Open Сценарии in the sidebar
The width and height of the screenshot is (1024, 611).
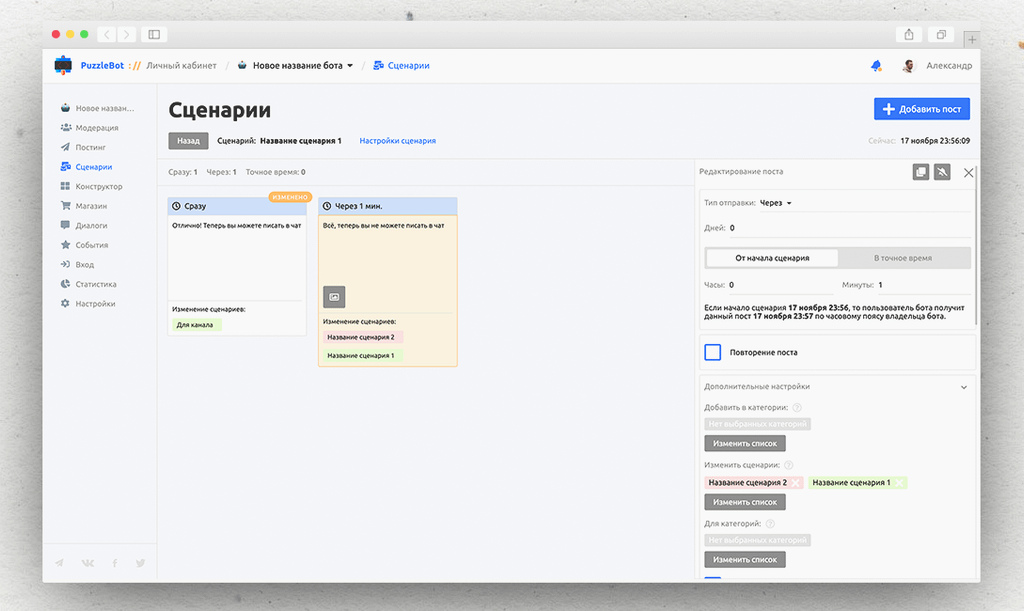86,167
